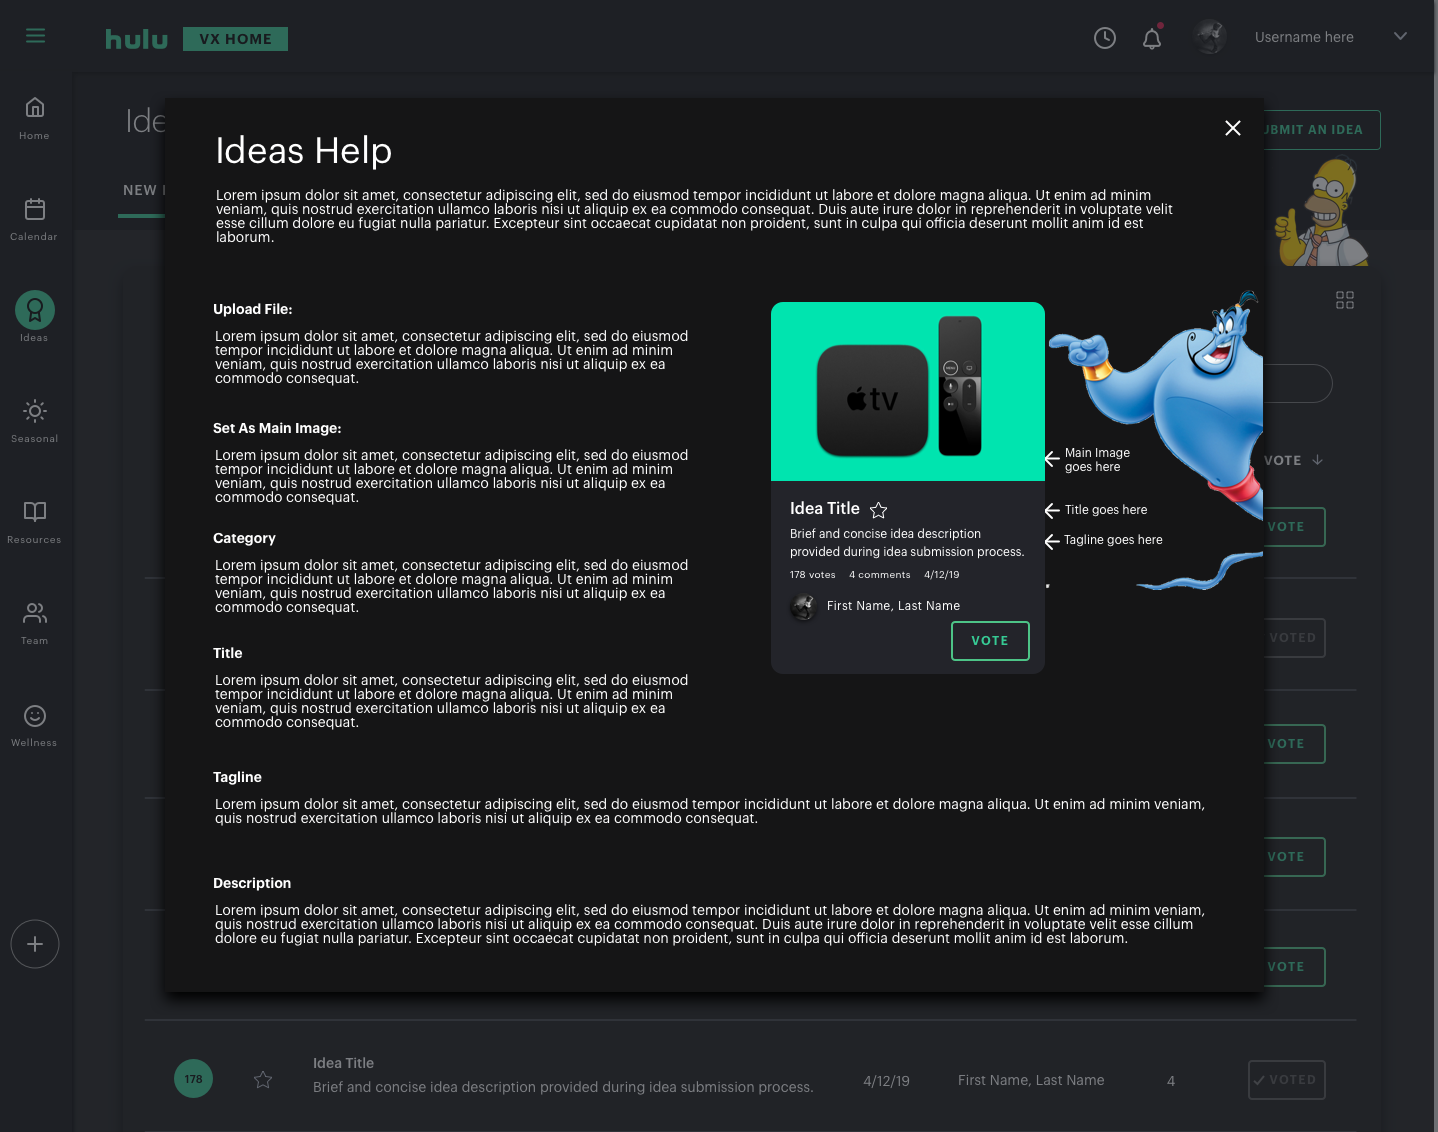Go to Home in sidebar
The image size is (1438, 1132).
click(35, 118)
